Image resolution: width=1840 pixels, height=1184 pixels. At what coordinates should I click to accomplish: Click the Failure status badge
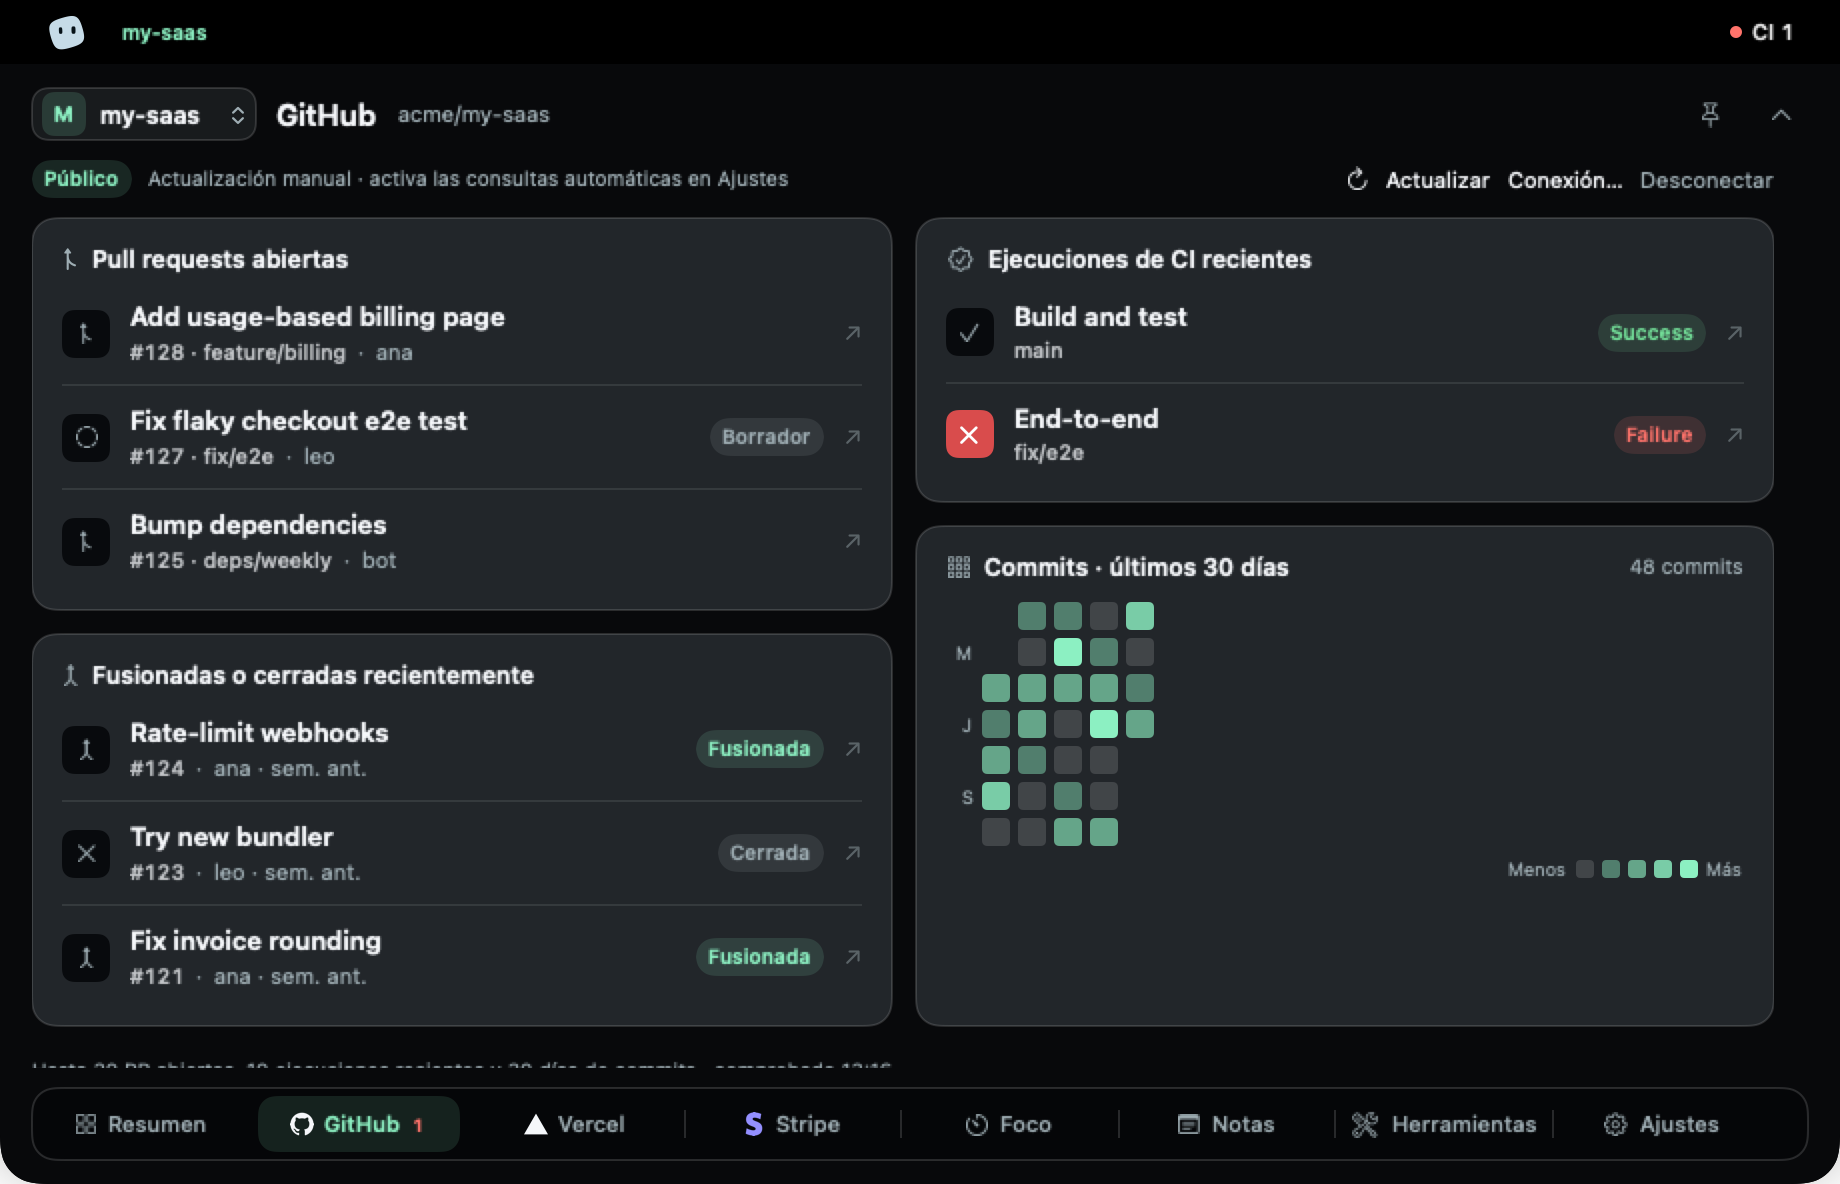[1659, 435]
